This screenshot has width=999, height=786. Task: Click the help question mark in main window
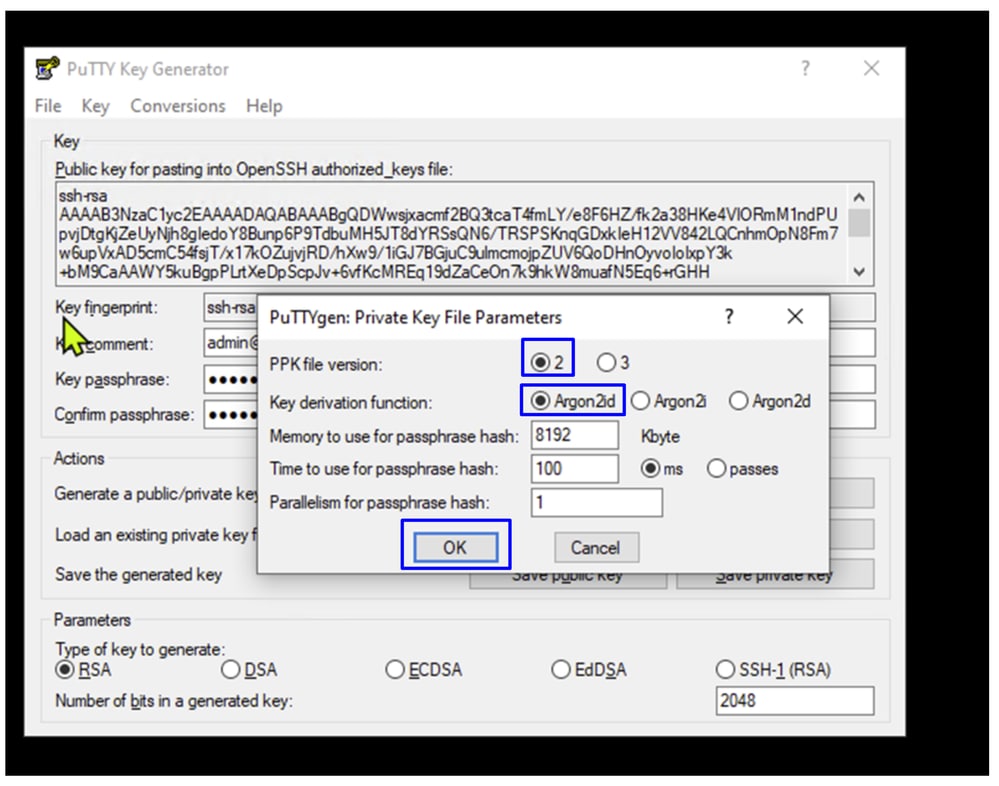pyautogui.click(x=805, y=68)
